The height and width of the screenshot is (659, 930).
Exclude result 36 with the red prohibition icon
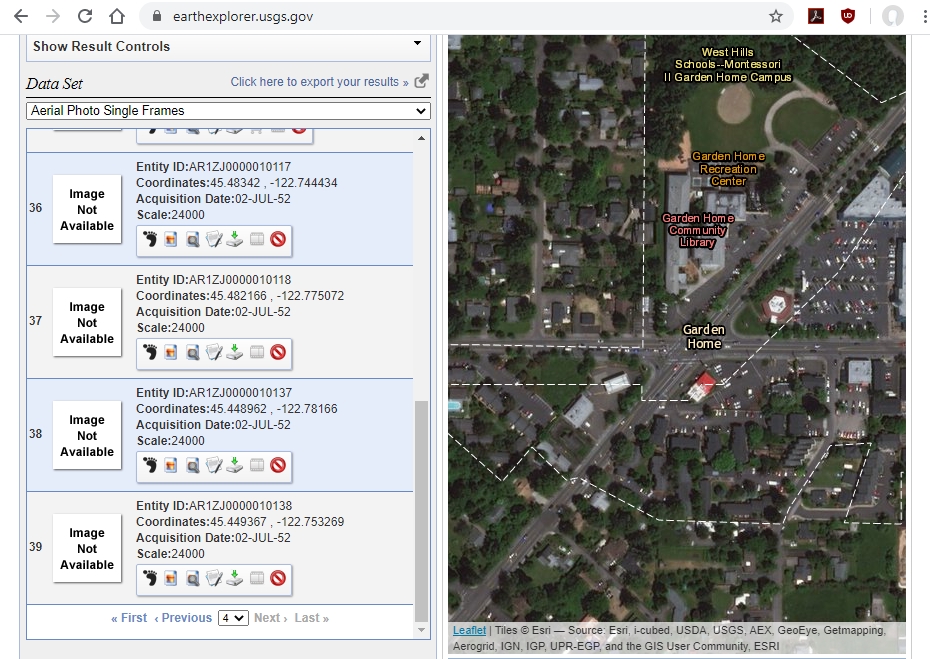click(277, 240)
